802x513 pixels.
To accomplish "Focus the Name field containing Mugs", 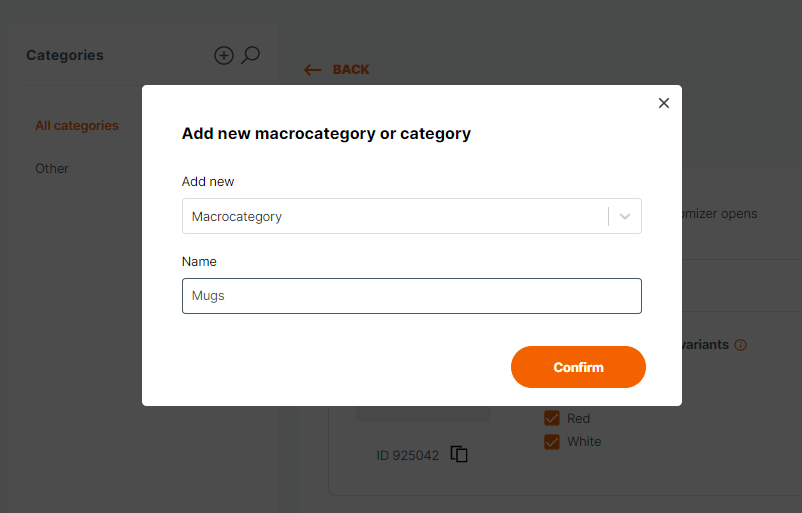I will [411, 296].
